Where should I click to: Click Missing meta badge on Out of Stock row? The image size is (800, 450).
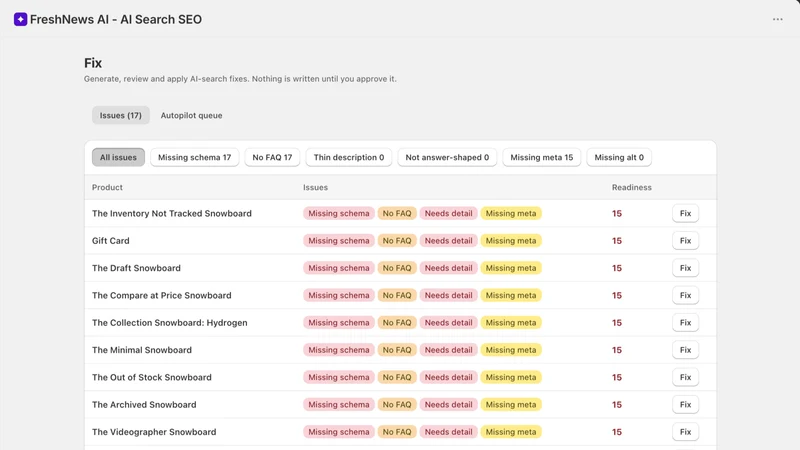pyautogui.click(x=511, y=377)
